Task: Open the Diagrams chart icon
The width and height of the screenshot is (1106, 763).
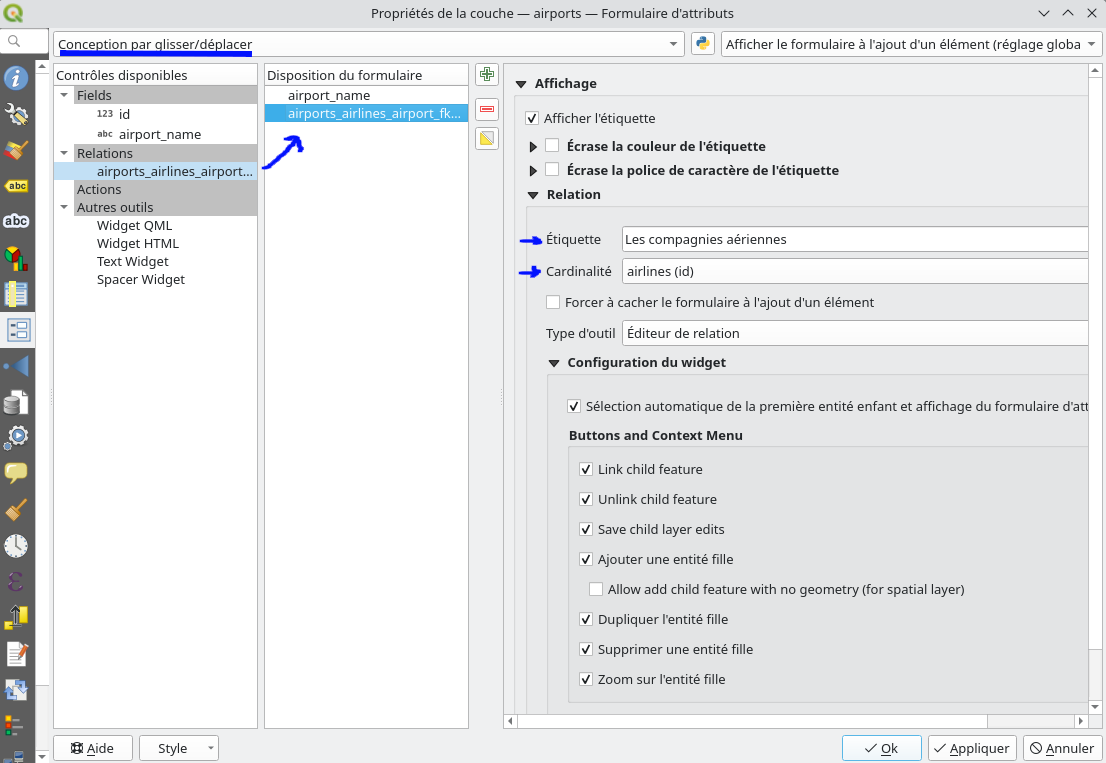Action: tap(16, 257)
